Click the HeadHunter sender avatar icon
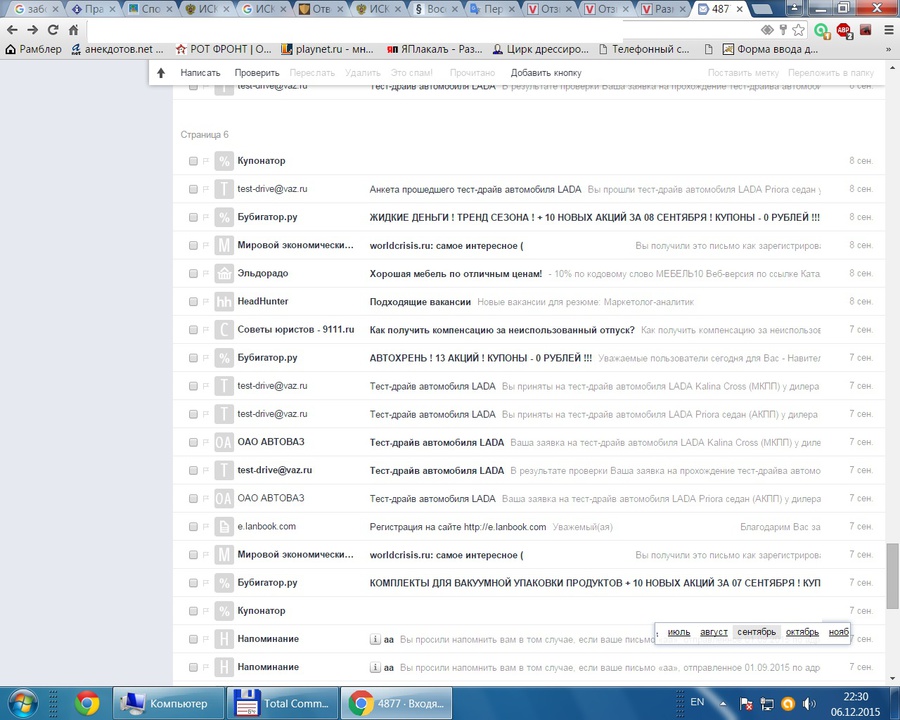The height and width of the screenshot is (720, 900). point(223,301)
